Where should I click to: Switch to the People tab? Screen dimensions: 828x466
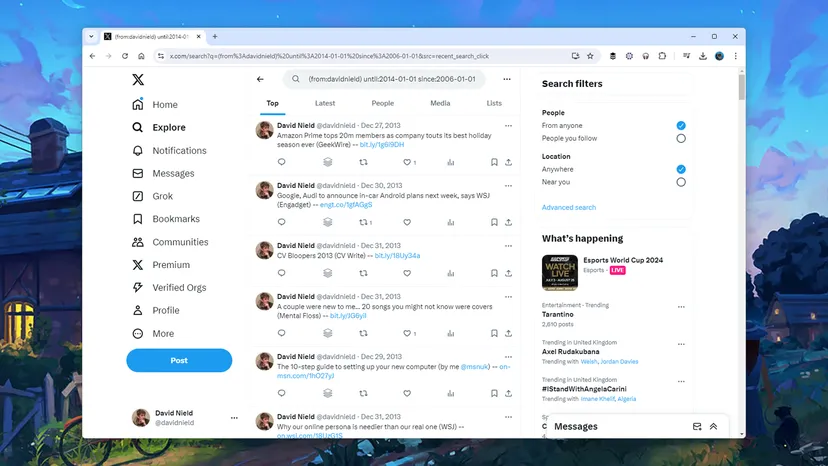[383, 104]
